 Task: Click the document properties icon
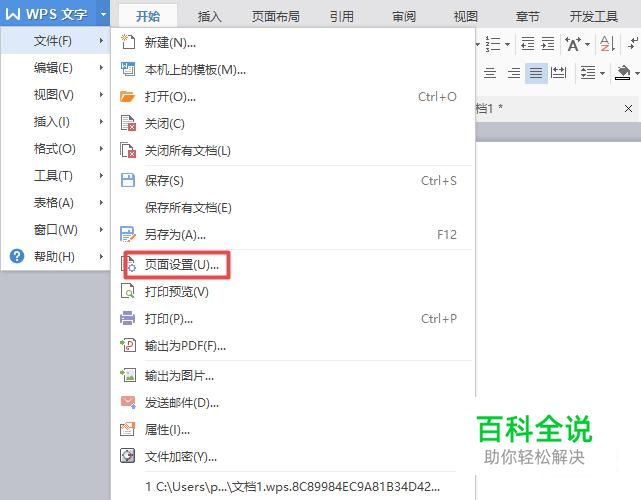point(128,429)
